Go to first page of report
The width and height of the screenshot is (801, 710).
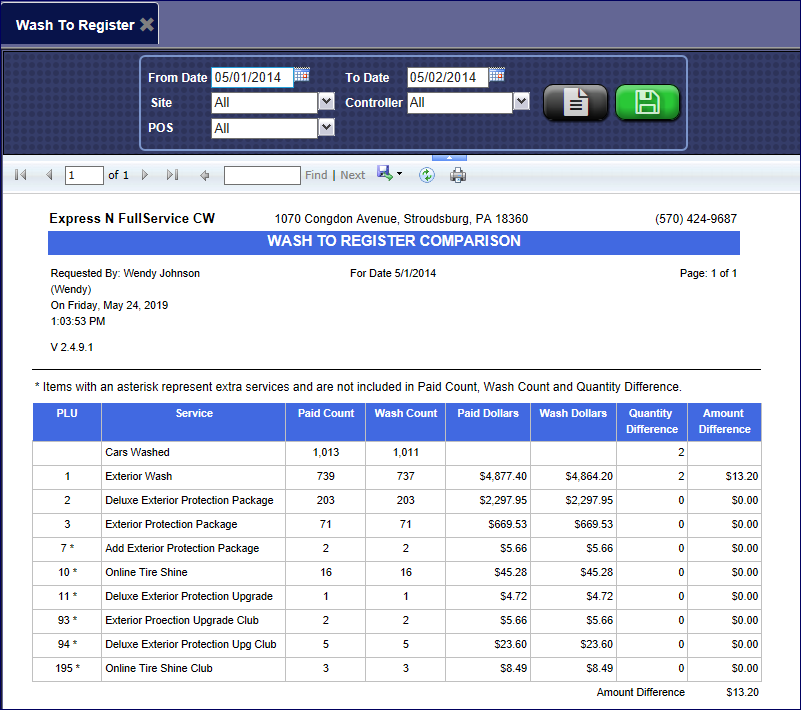[21, 175]
